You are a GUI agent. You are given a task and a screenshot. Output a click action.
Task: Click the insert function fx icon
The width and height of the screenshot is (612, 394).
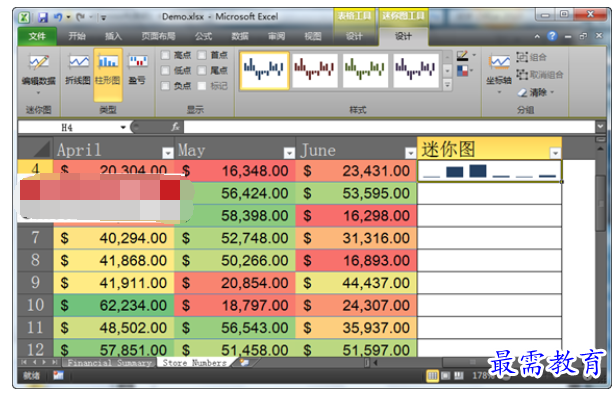[176, 127]
